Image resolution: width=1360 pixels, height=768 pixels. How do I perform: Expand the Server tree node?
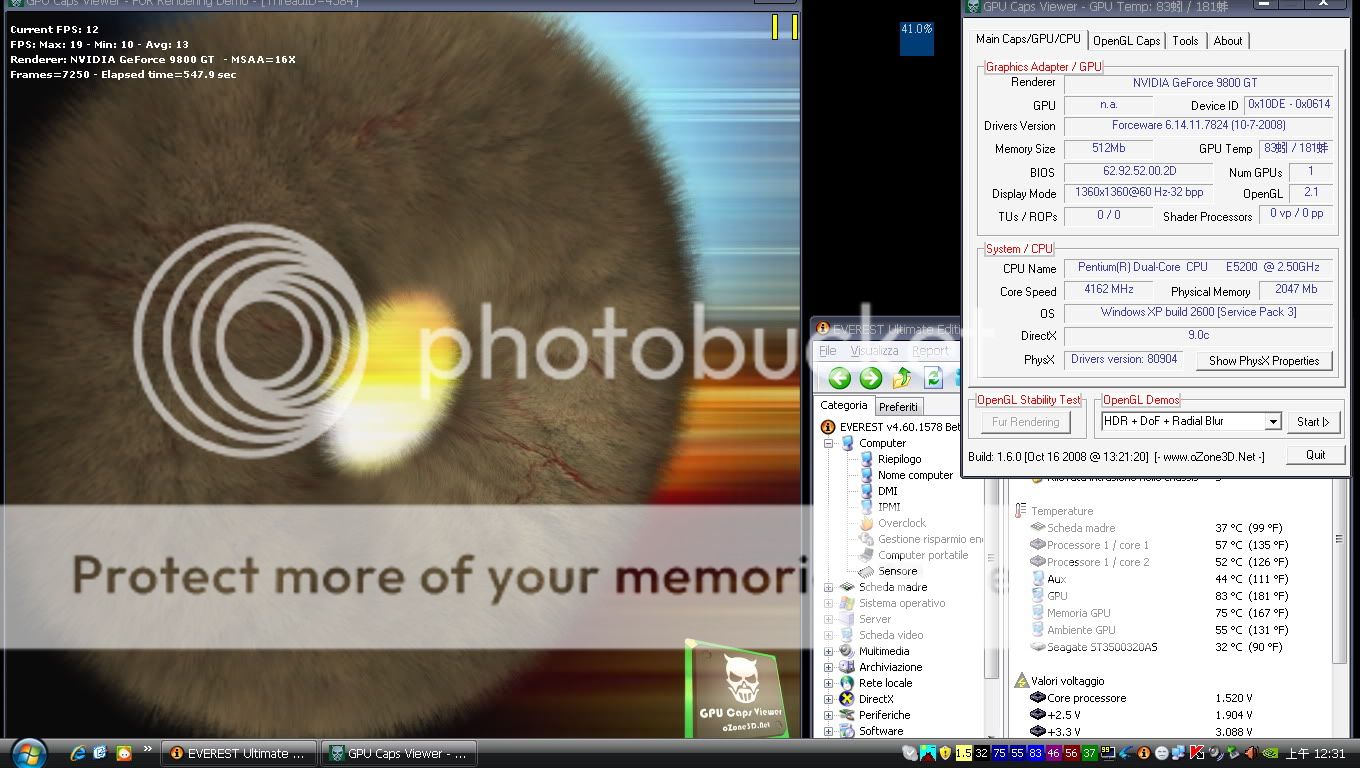click(828, 619)
